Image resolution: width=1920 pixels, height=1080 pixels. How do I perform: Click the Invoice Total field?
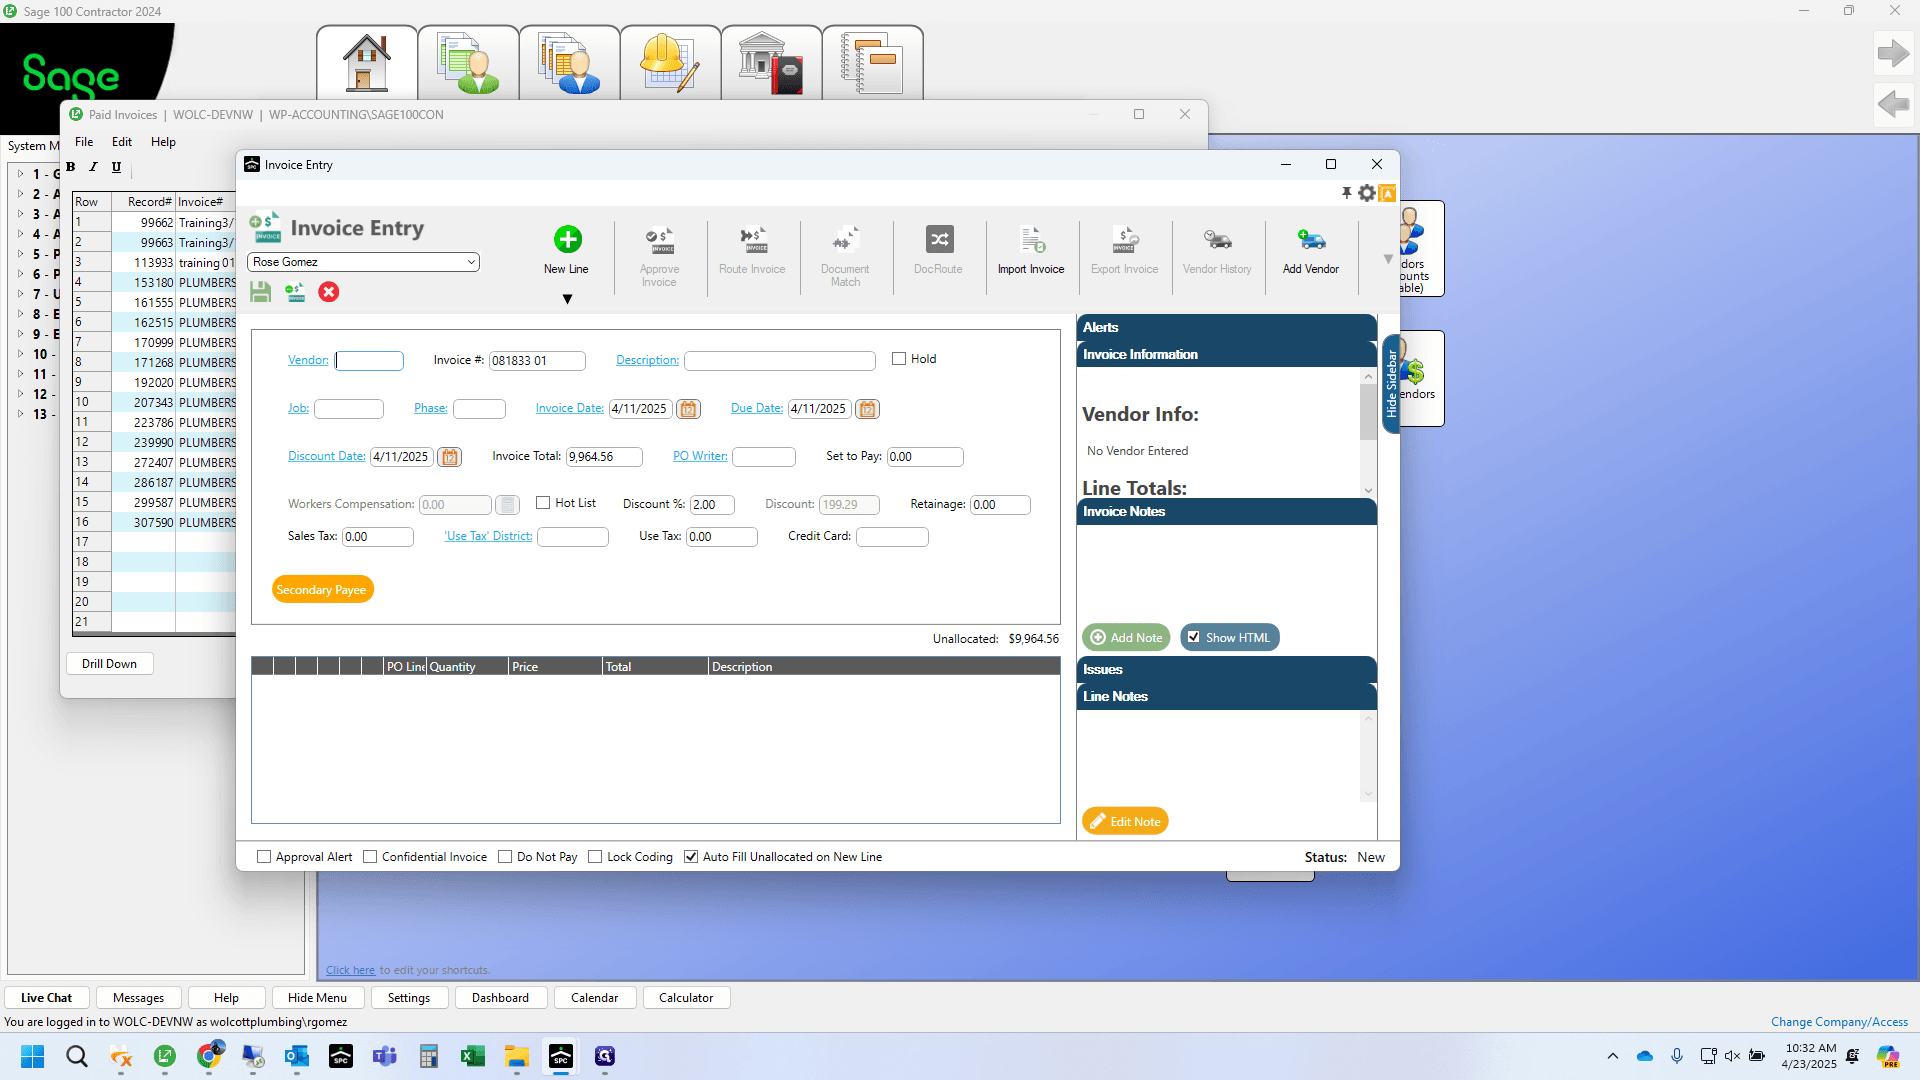pos(604,457)
